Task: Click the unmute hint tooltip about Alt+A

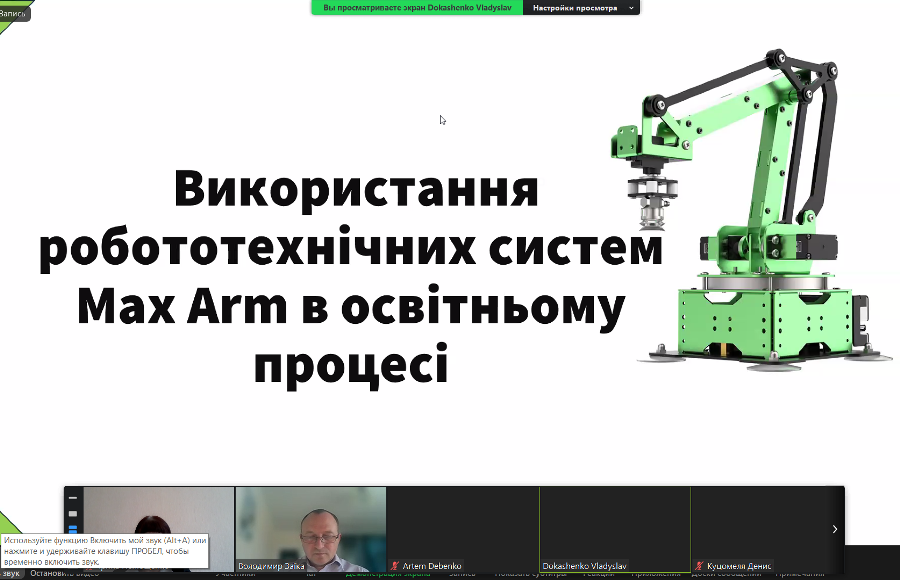Action: click(104, 551)
